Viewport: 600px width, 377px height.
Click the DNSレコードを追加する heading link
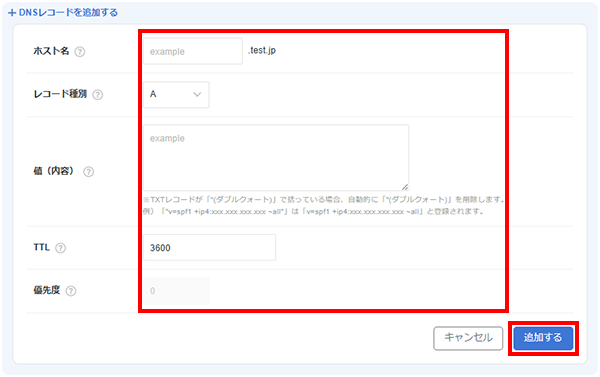click(68, 13)
